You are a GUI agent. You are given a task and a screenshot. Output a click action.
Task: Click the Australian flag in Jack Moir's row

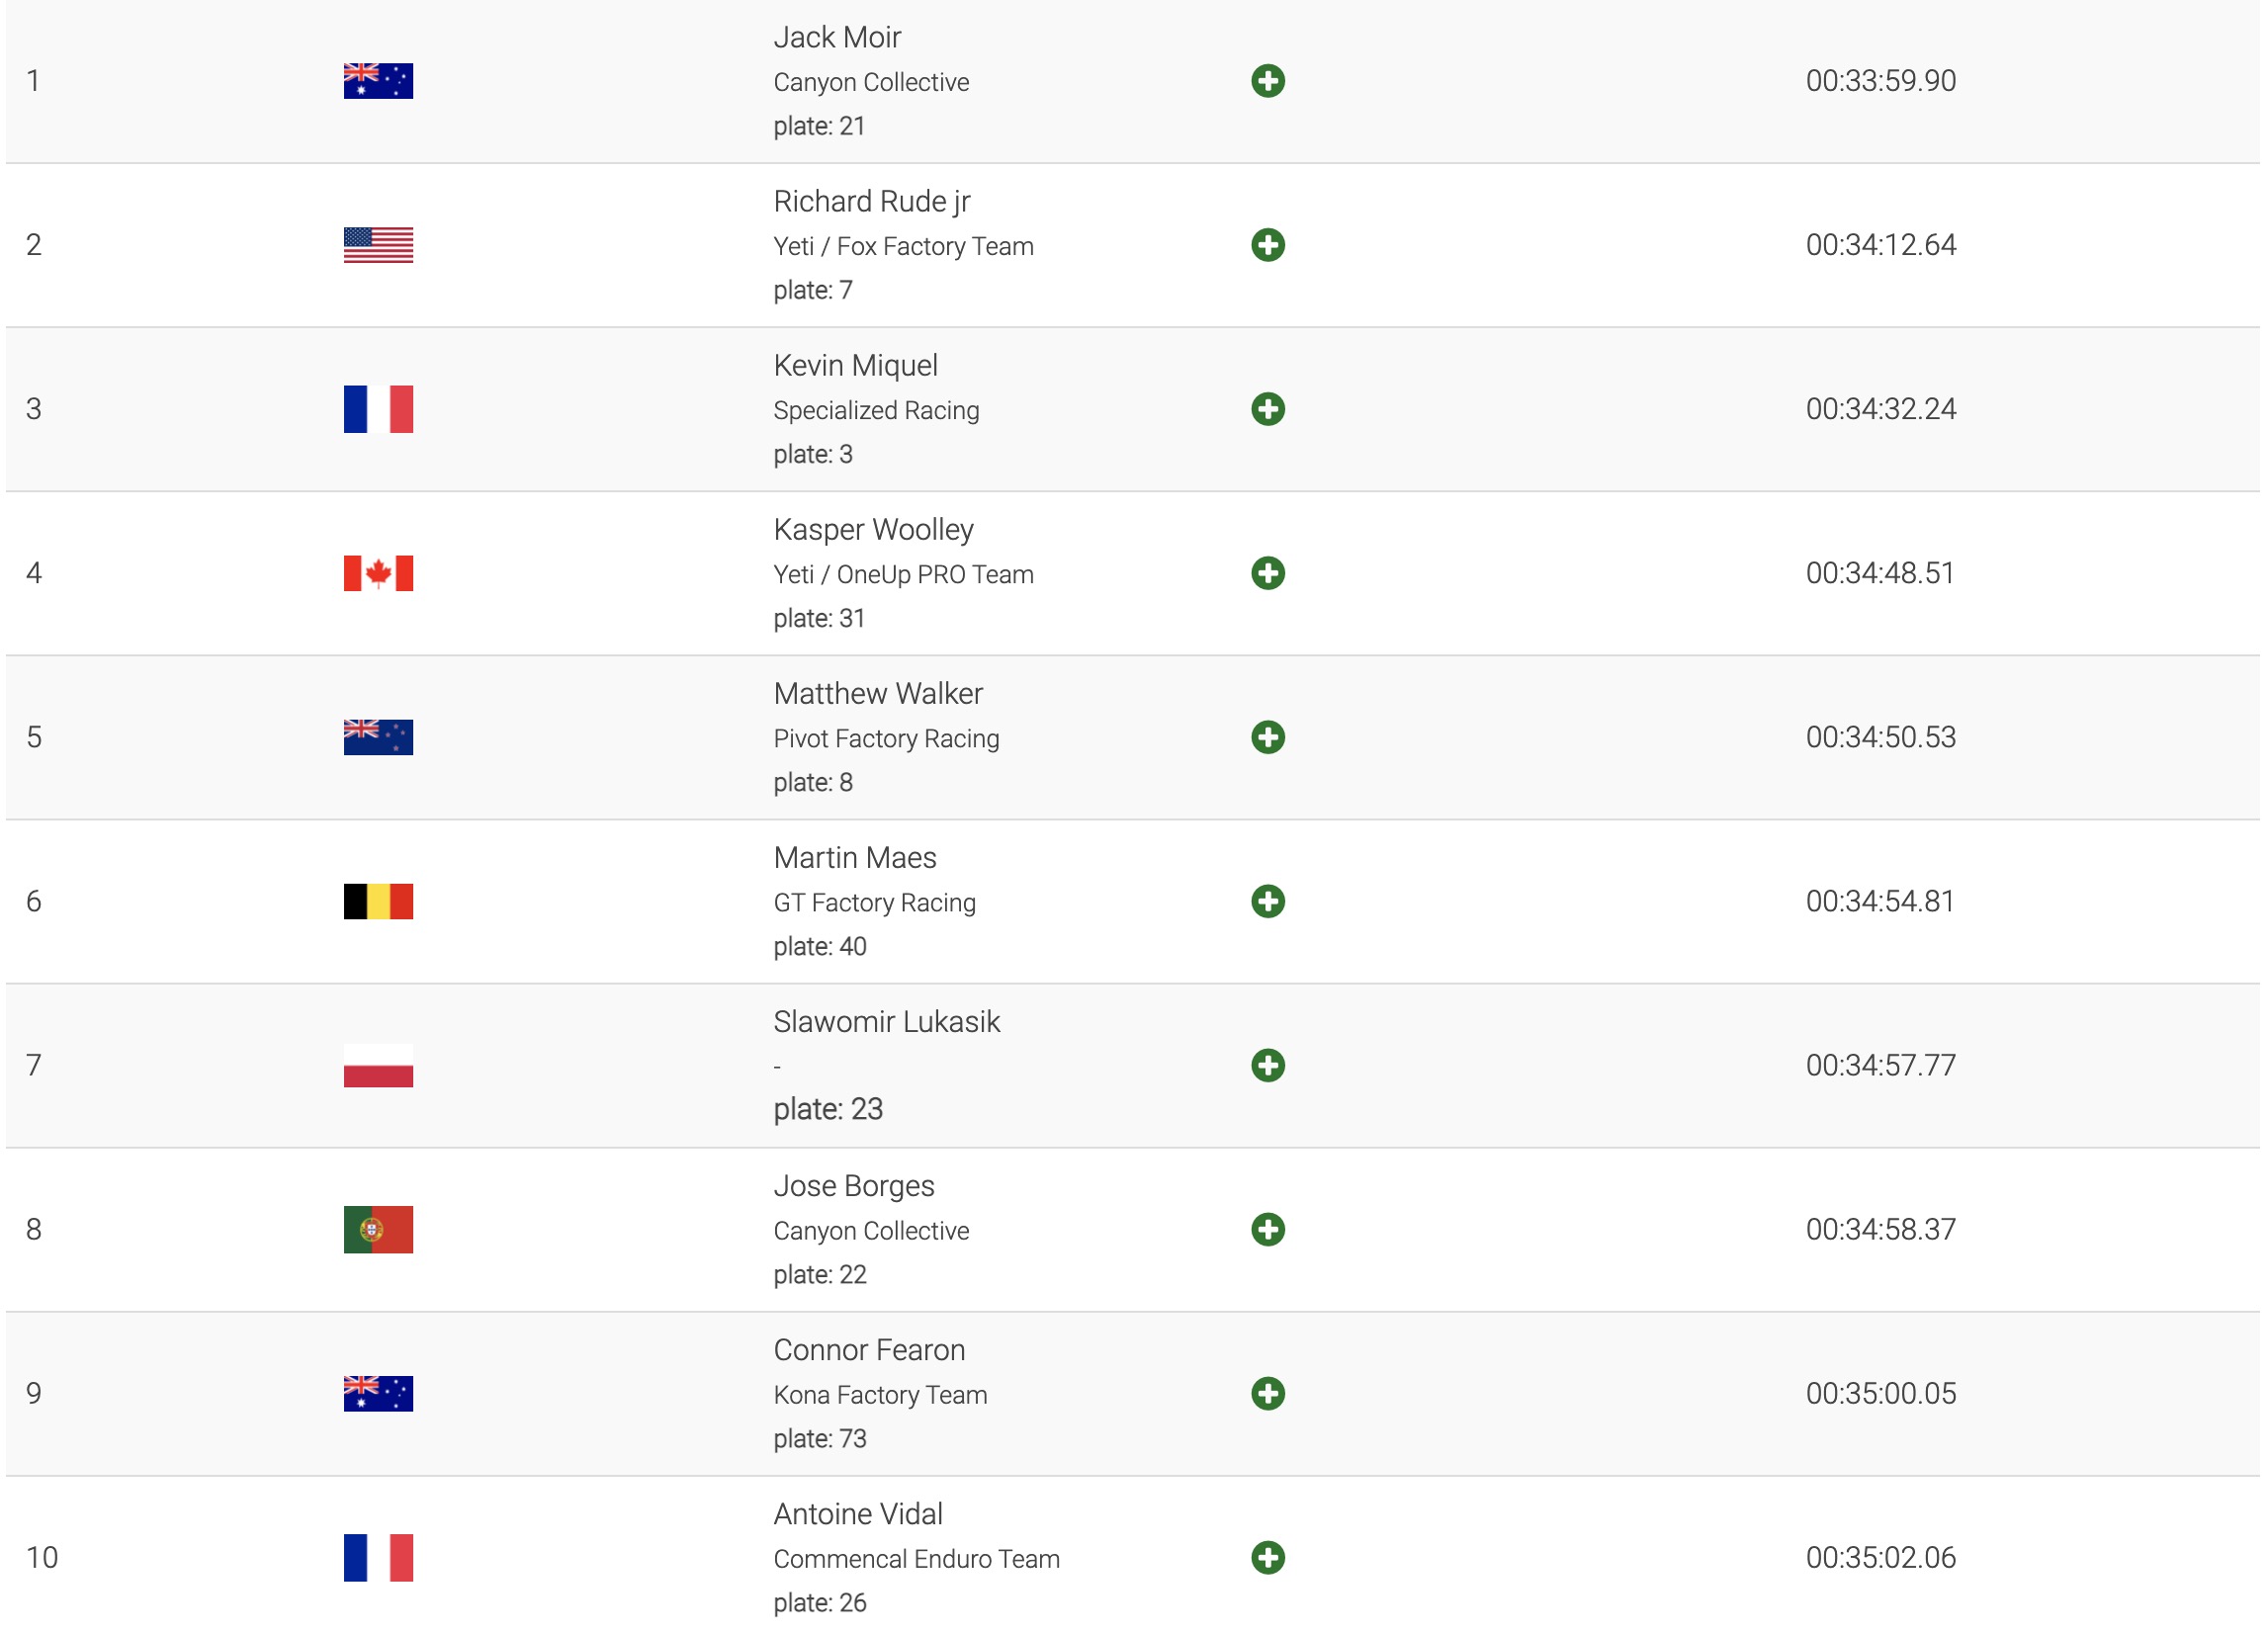coord(378,81)
